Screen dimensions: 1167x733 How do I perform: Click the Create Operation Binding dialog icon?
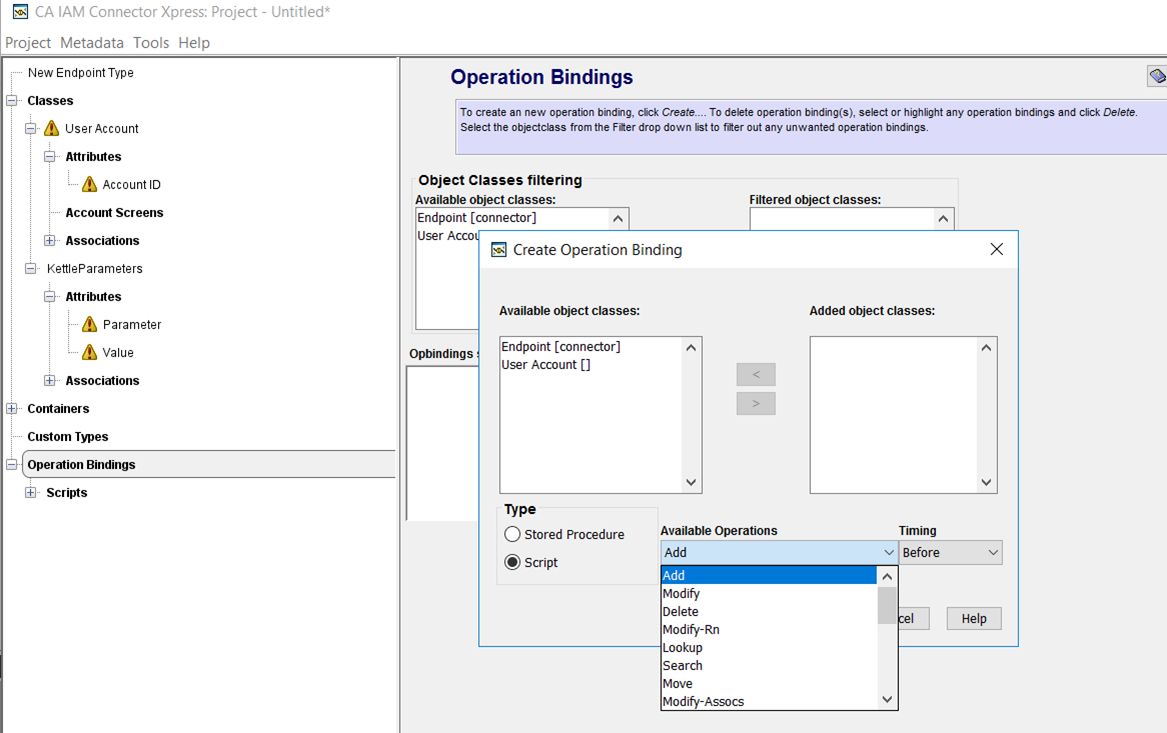[499, 250]
